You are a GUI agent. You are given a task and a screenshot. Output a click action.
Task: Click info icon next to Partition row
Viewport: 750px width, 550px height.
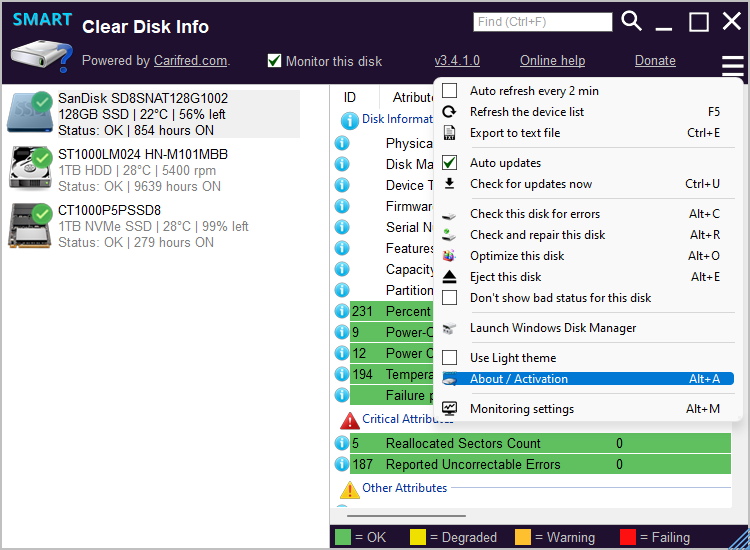[342, 290]
